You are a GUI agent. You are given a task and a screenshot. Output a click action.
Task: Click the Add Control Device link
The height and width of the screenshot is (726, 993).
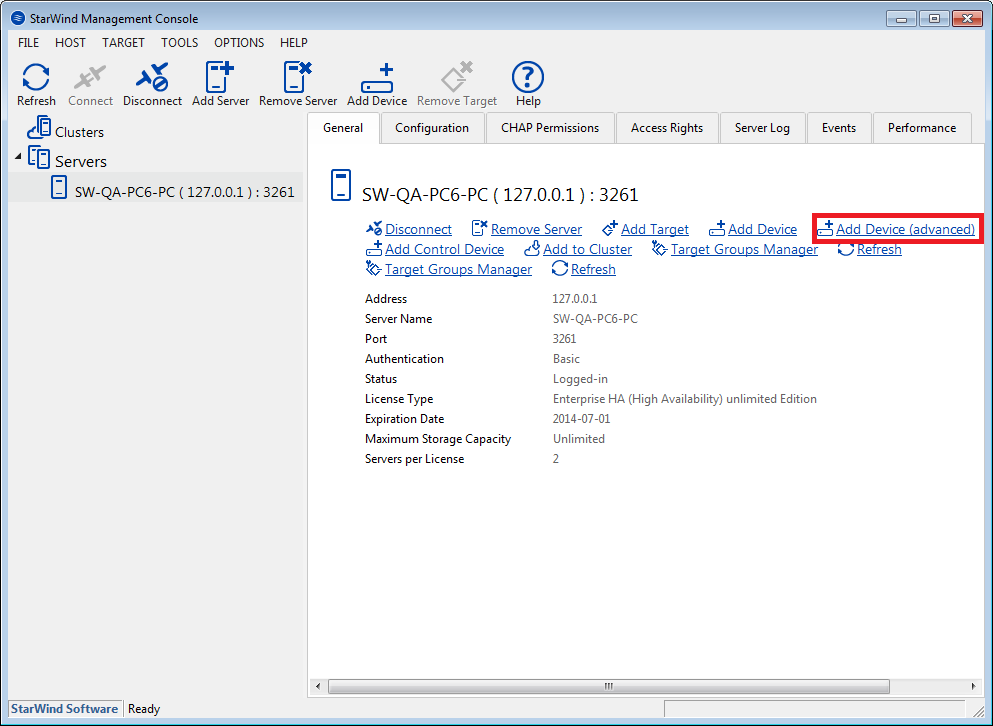click(444, 250)
